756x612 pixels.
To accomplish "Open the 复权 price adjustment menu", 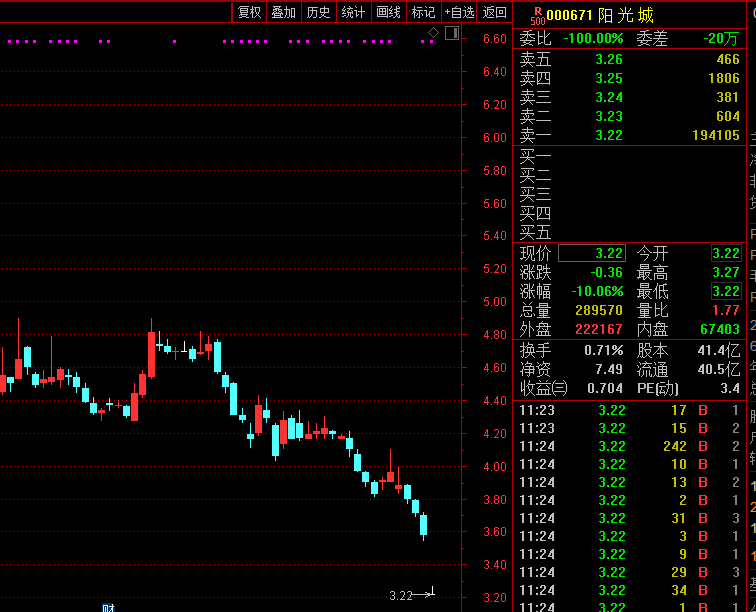I will [249, 12].
